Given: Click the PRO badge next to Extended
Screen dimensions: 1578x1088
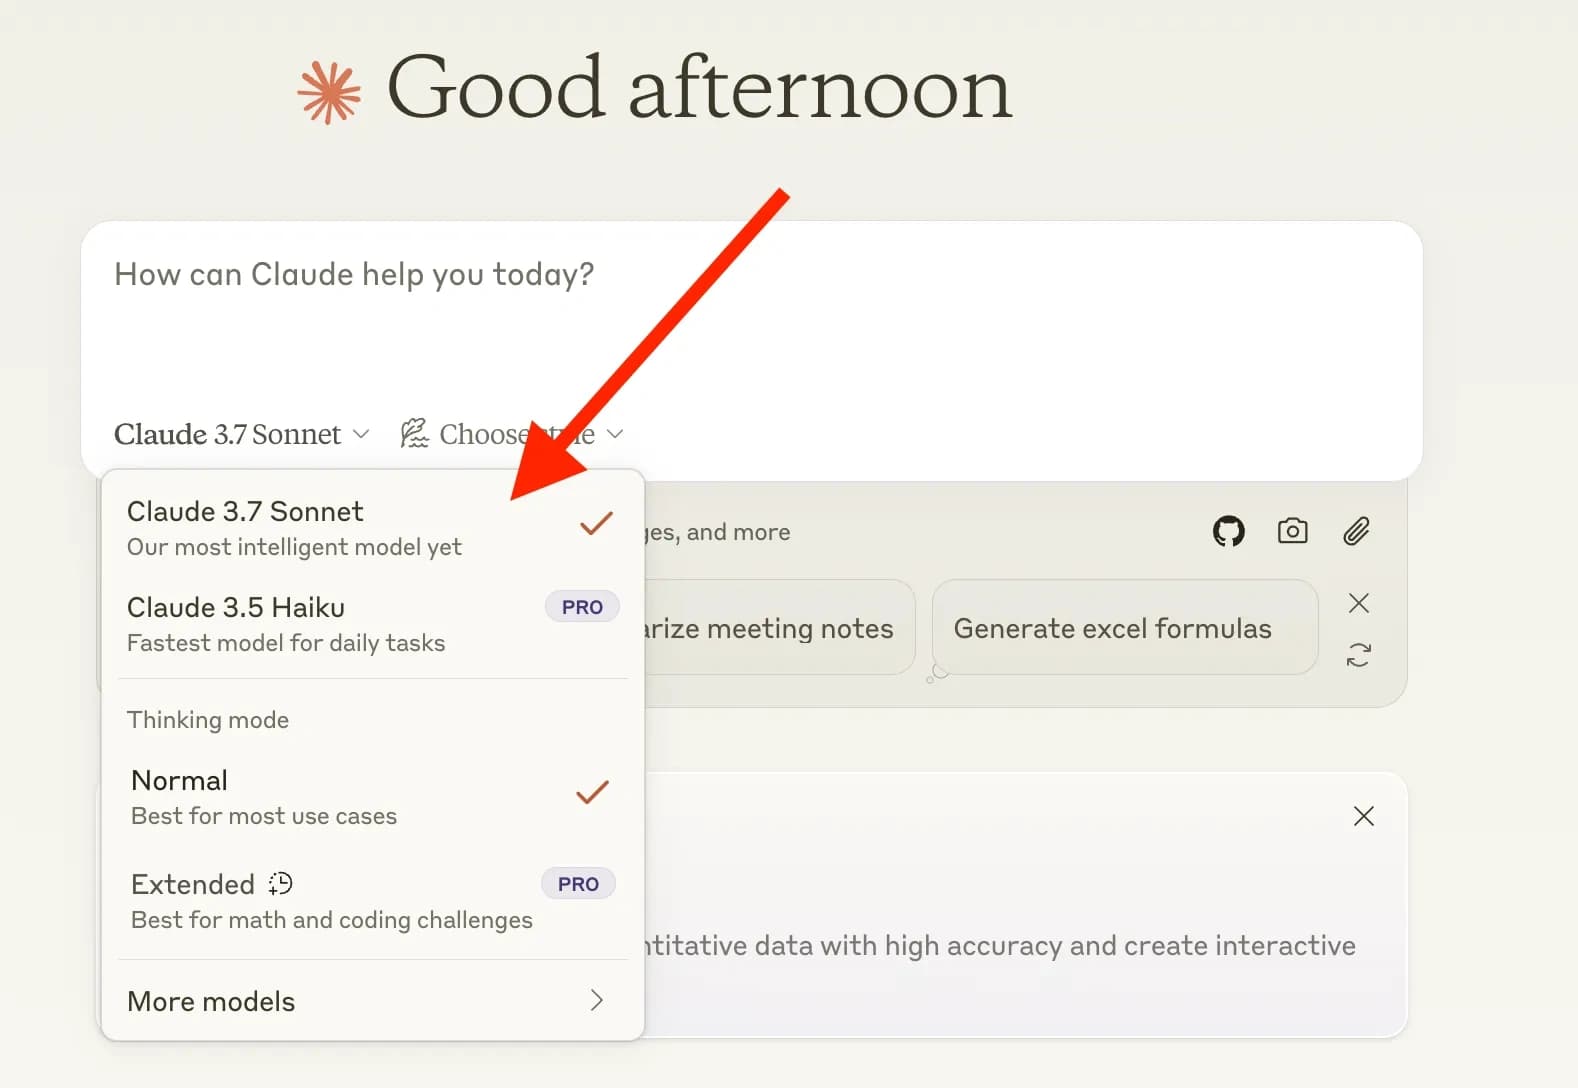Looking at the screenshot, I should 578,884.
